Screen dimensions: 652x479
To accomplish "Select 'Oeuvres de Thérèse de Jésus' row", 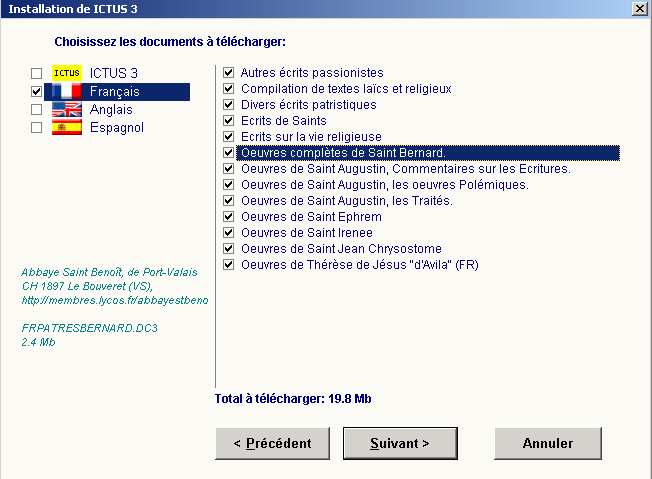I will point(360,265).
